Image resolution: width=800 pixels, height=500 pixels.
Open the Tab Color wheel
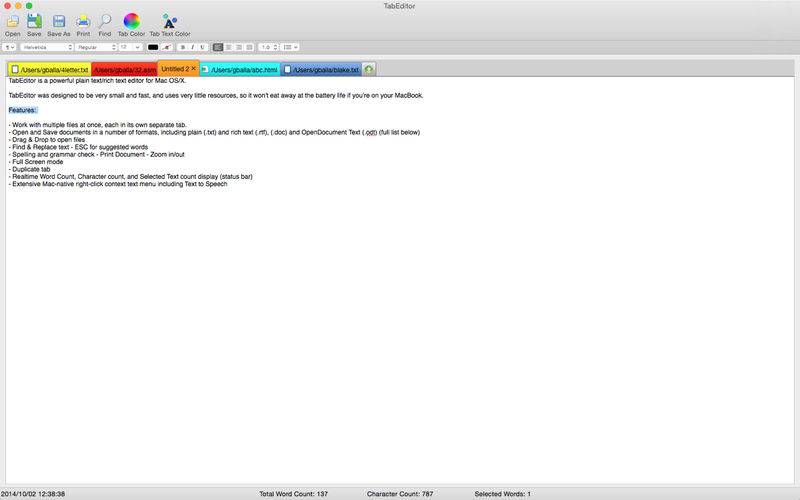131,21
